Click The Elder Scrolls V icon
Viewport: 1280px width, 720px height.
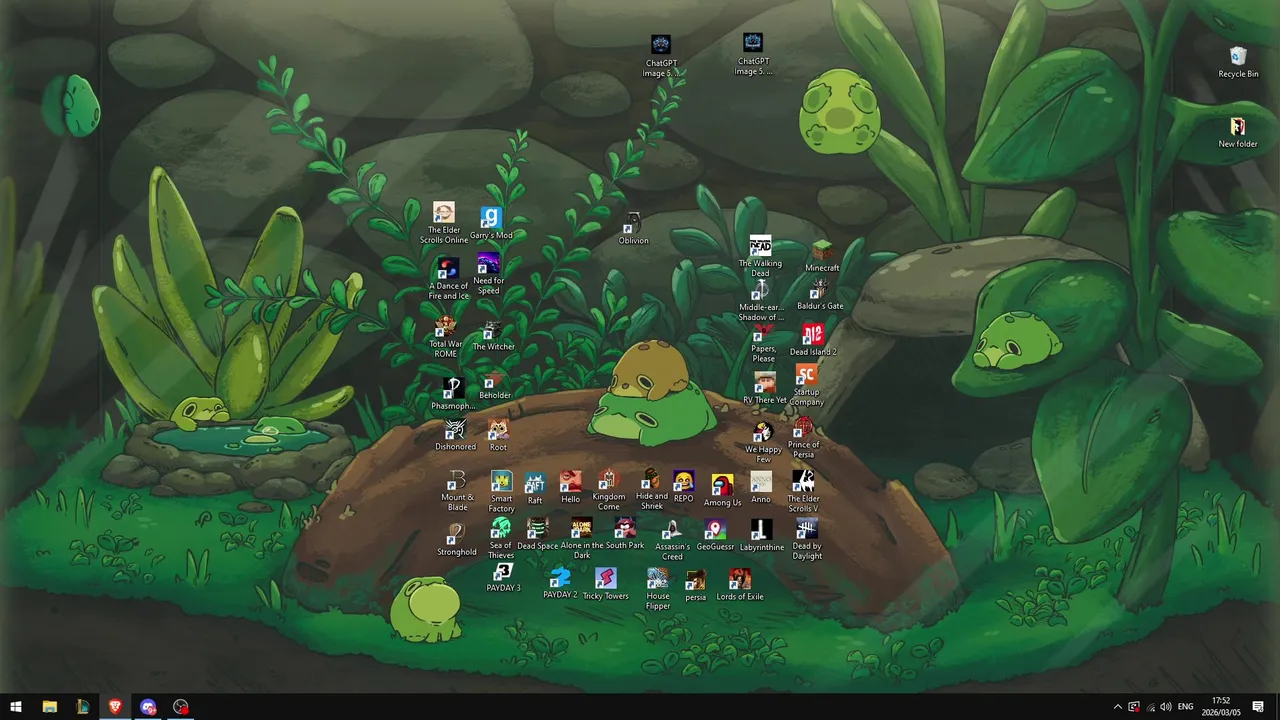coord(803,491)
